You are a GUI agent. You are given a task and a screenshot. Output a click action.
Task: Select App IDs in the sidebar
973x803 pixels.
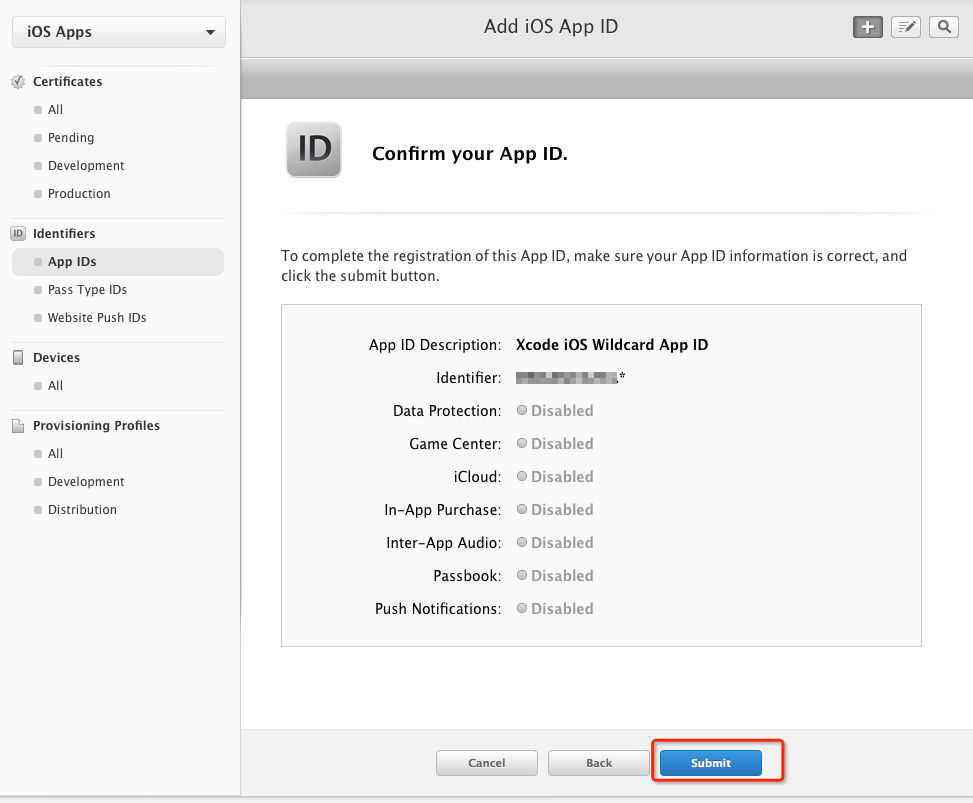click(x=72, y=262)
